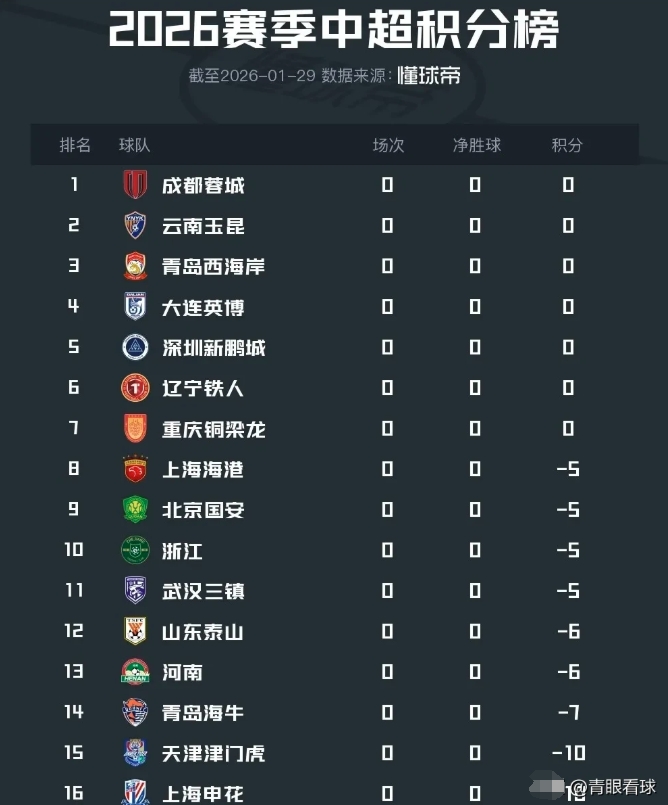Screen dimensions: 668x805
Task: Click the 场次 column header
Action: tap(388, 145)
